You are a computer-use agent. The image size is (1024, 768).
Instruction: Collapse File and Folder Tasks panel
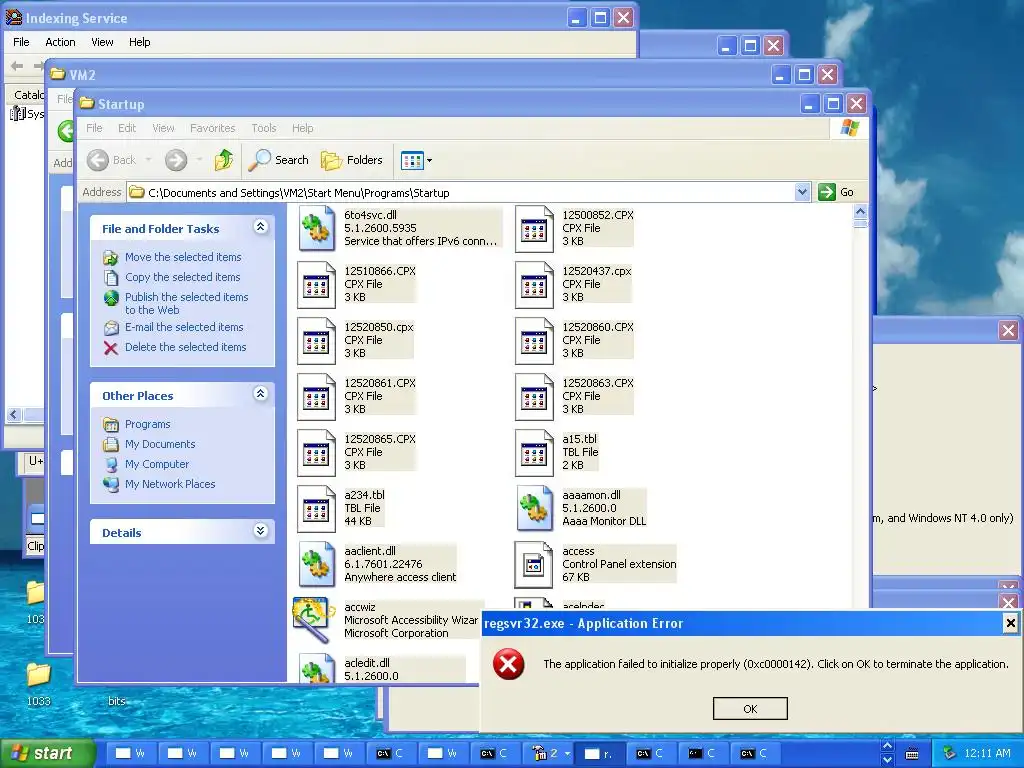pyautogui.click(x=260, y=227)
